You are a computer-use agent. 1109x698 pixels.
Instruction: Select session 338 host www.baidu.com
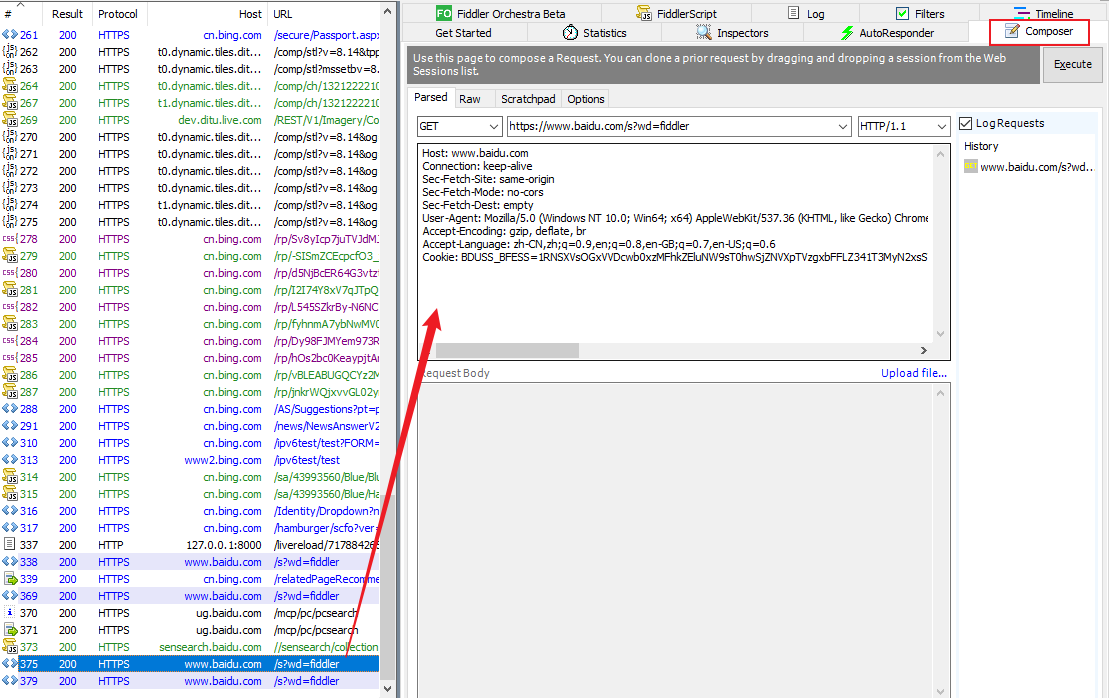point(223,562)
